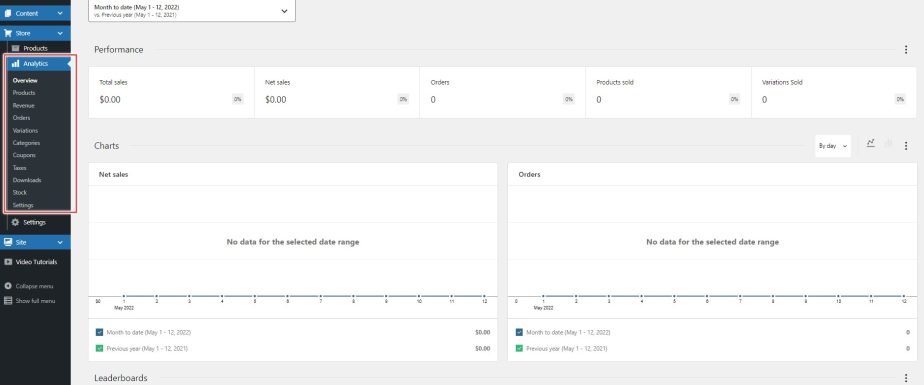
Task: Open the Site menu label in the sidebar
Action: click(21, 242)
